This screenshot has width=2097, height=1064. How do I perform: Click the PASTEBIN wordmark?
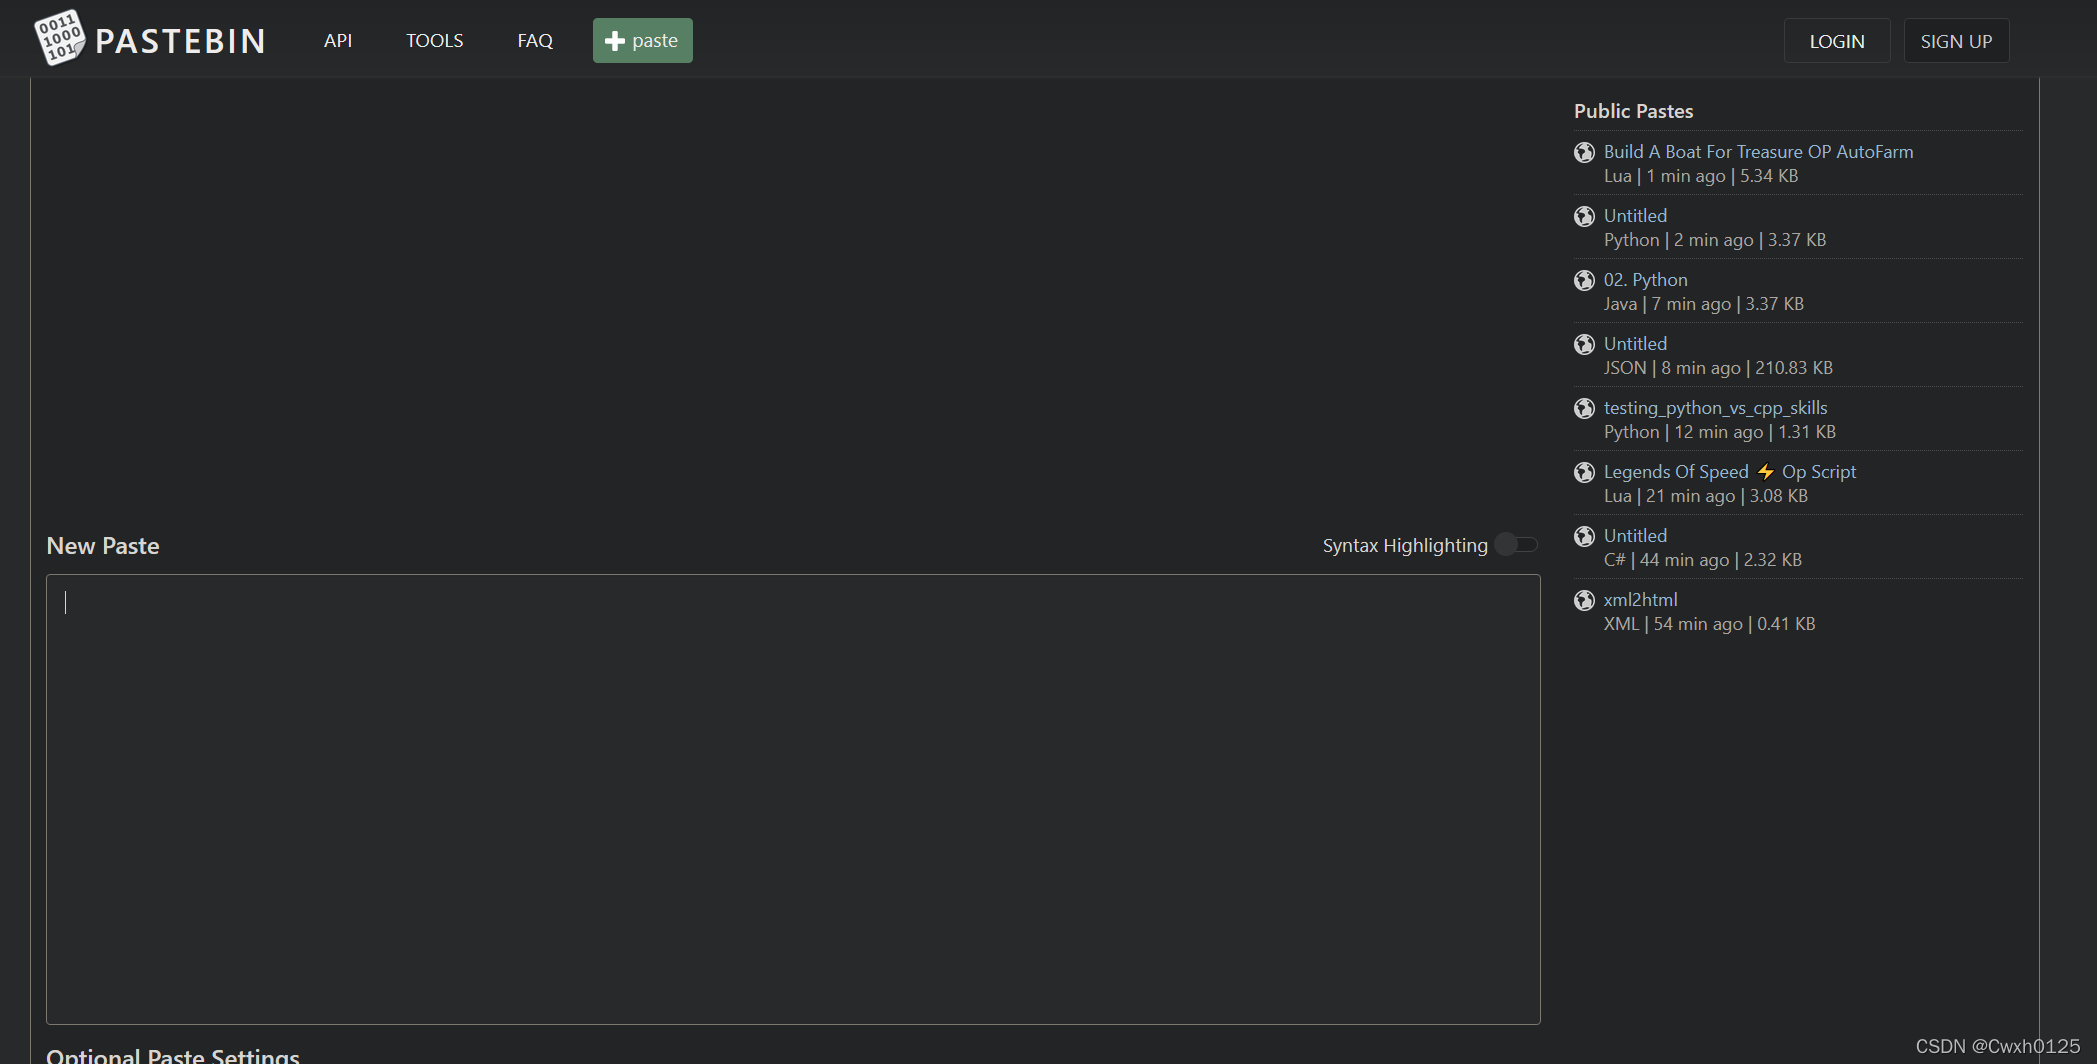point(180,41)
